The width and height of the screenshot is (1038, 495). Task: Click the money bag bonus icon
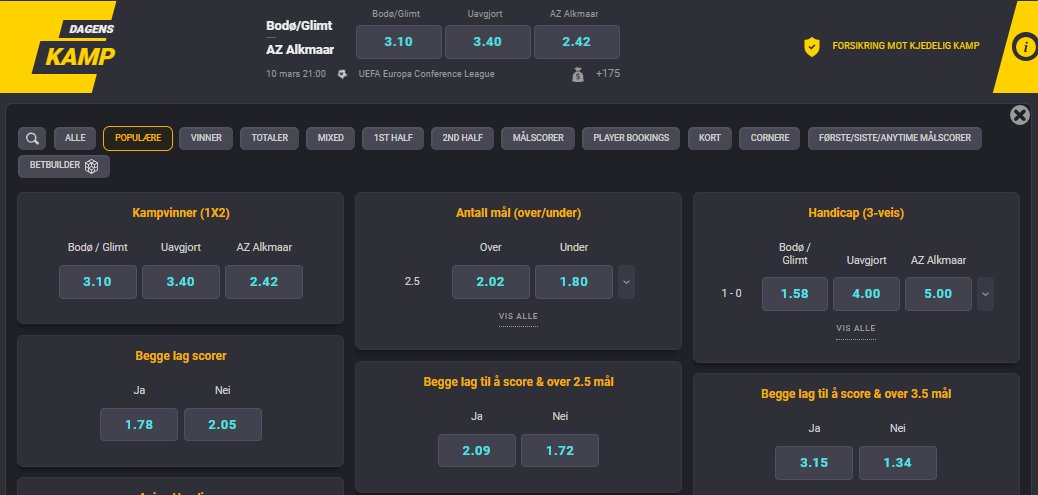click(578, 74)
